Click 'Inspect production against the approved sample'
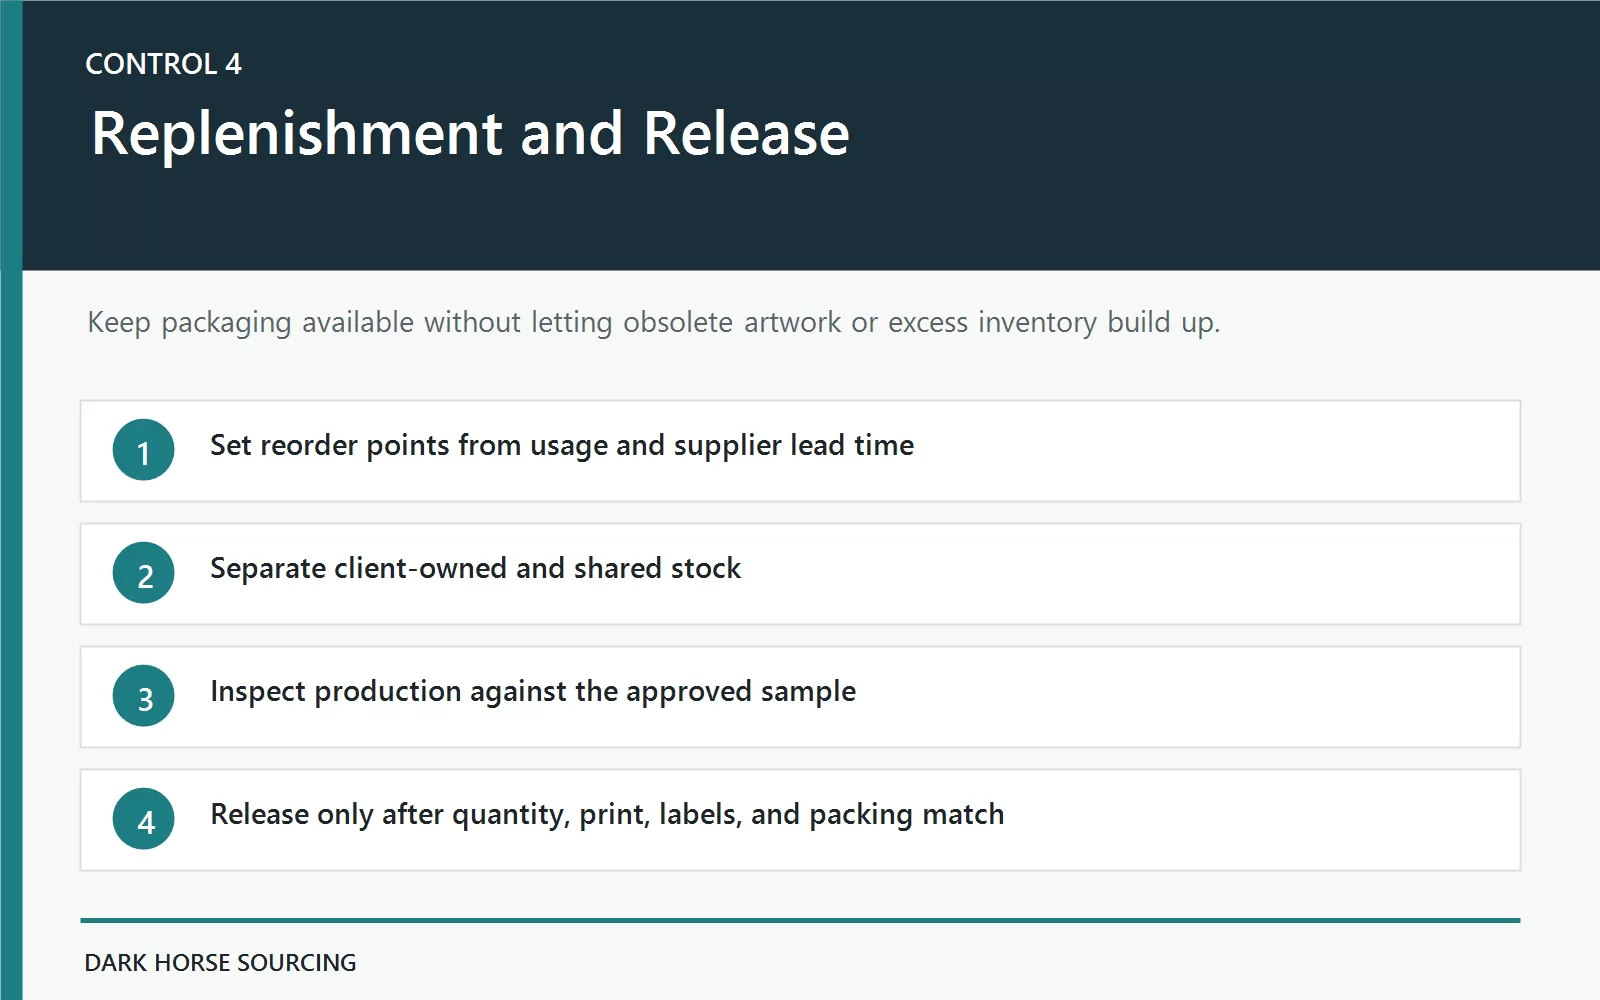1600x1000 pixels. pyautogui.click(x=533, y=692)
